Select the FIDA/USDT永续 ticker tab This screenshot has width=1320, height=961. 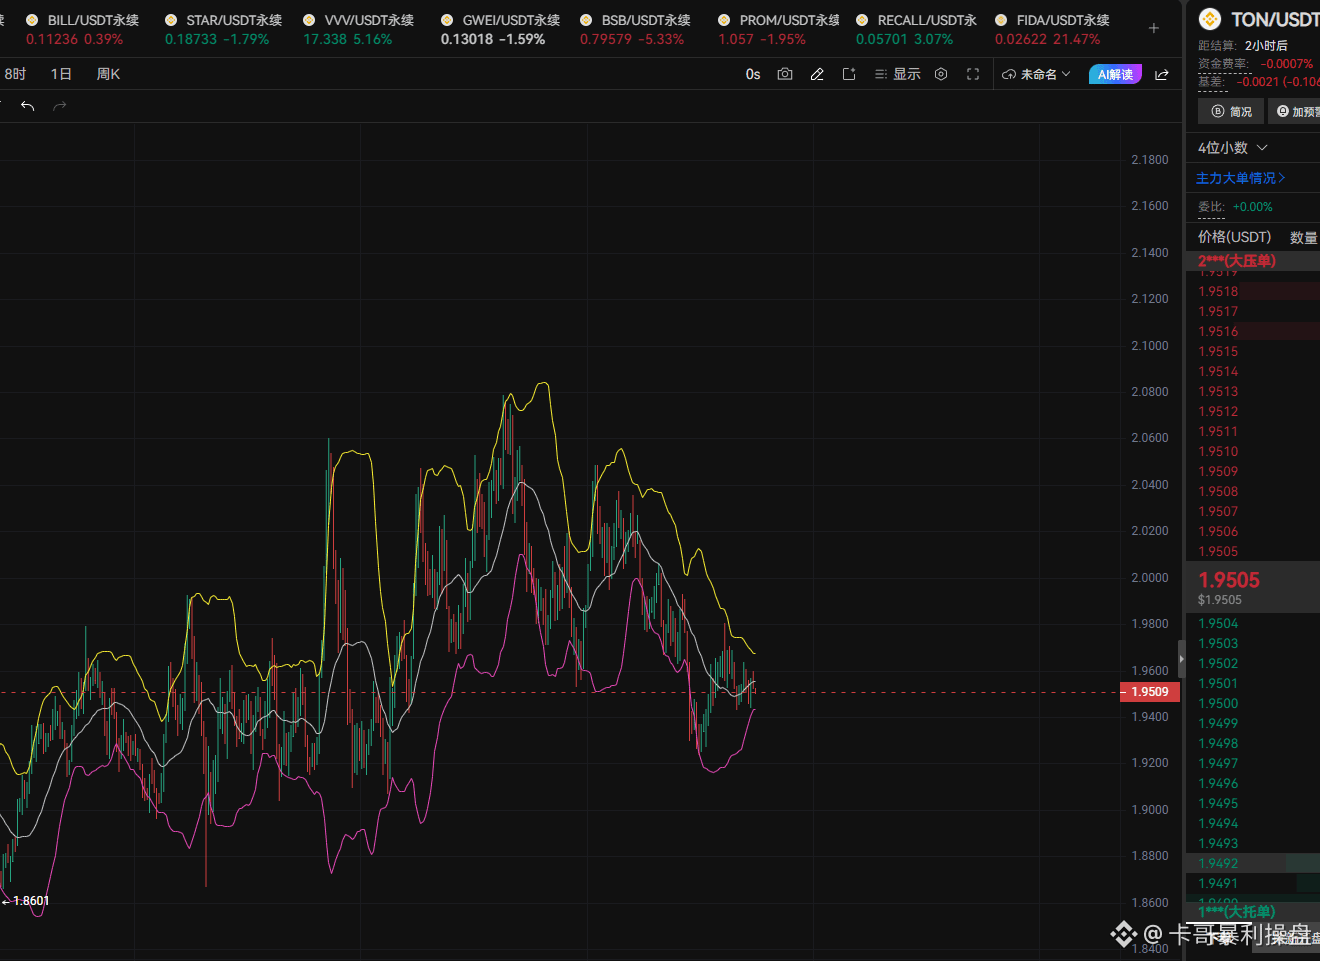1053,29
